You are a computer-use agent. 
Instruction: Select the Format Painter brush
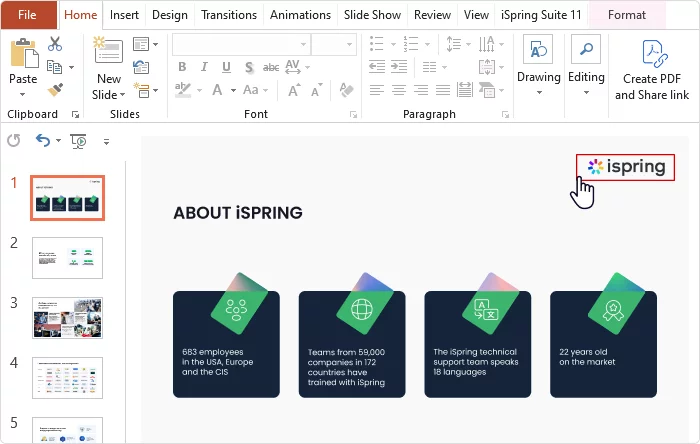55,90
